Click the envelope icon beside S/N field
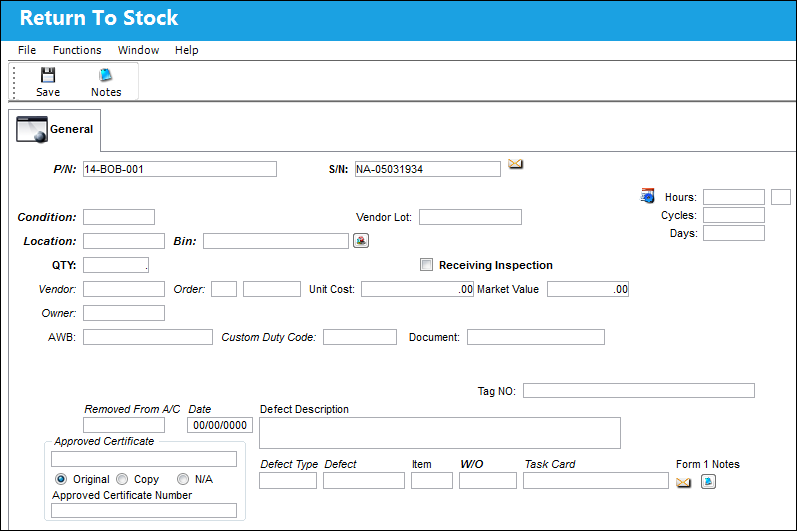The height and width of the screenshot is (531, 797). [x=515, y=164]
